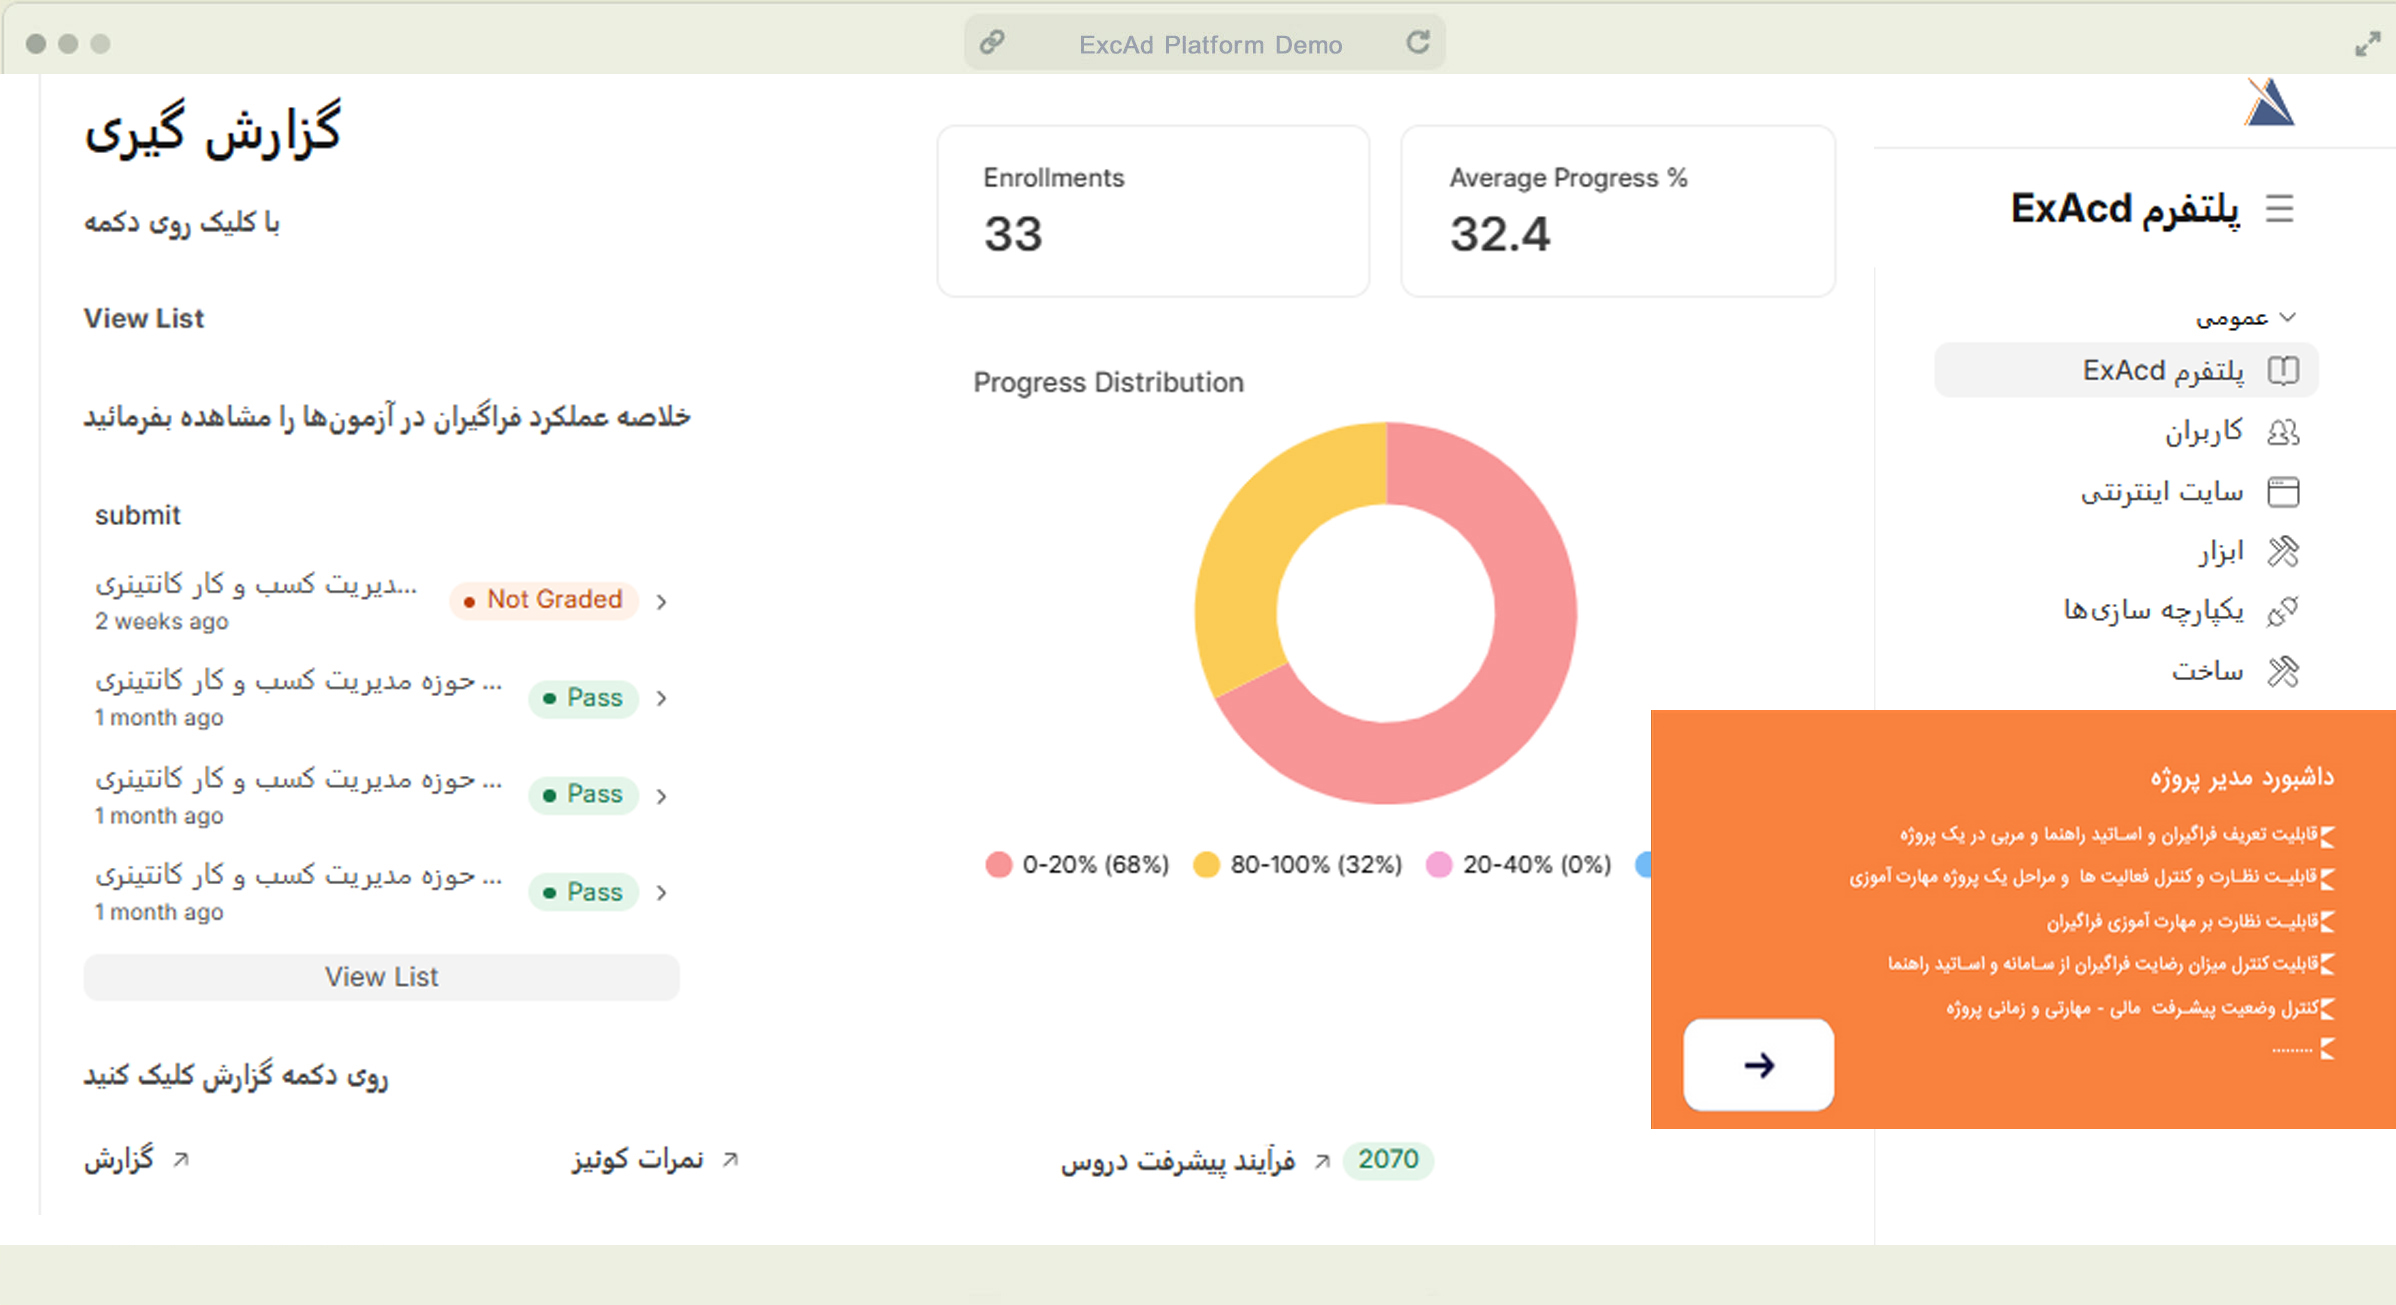
Task: Collapse the عمومی sidebar section
Action: (x=2287, y=318)
